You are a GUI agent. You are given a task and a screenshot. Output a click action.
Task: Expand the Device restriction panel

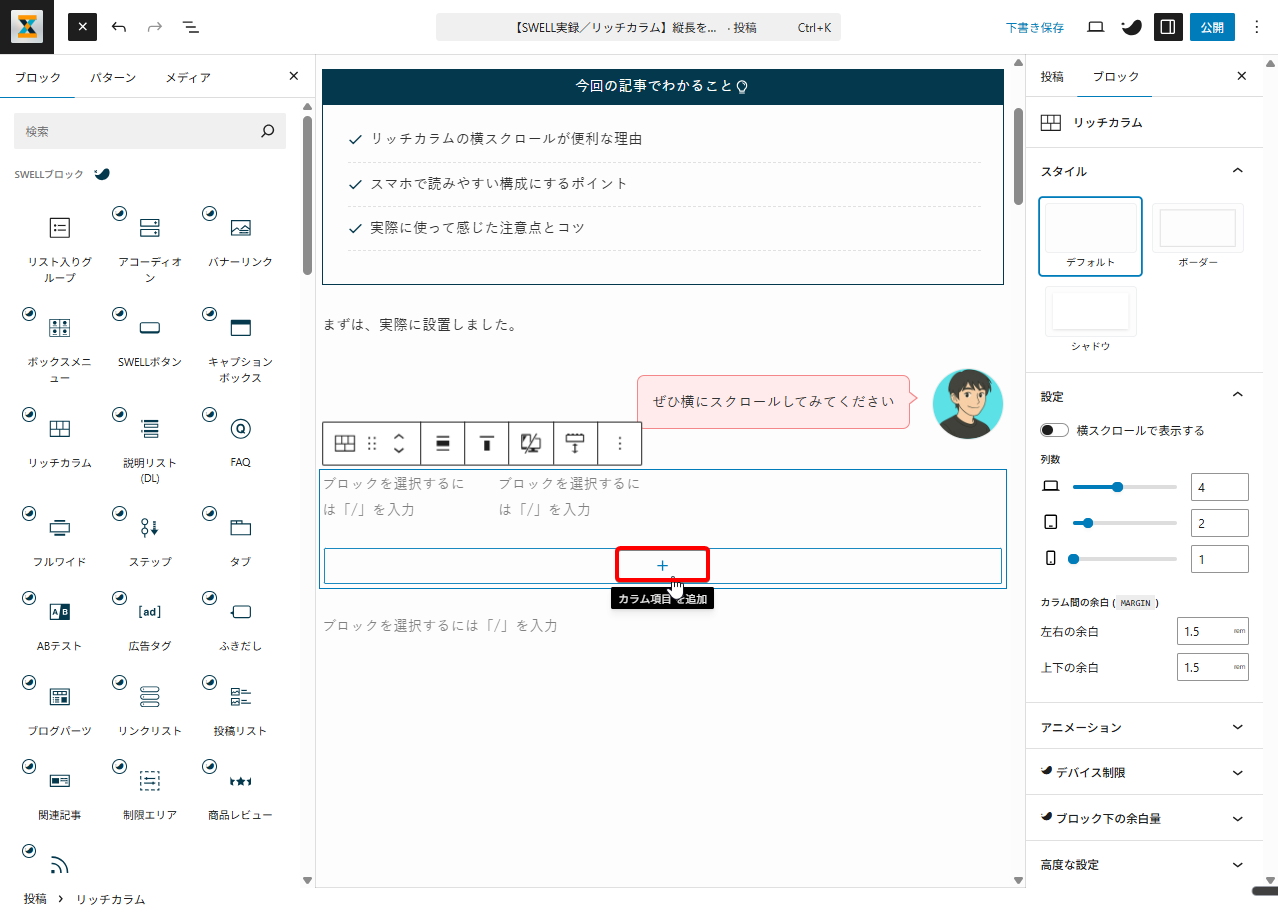click(x=1138, y=773)
